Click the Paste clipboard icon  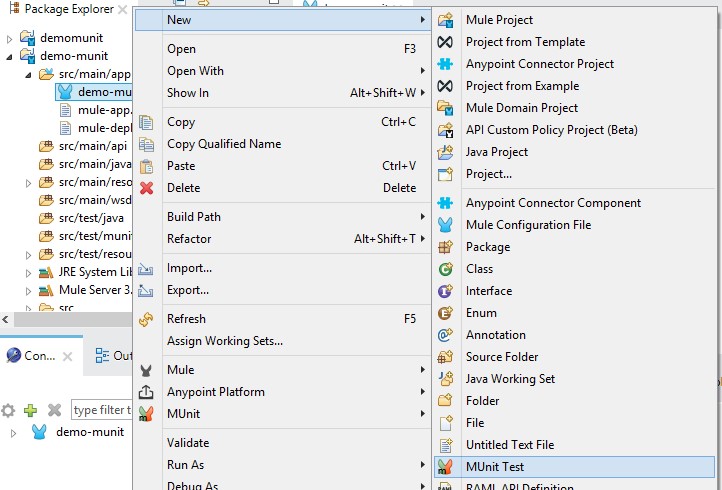(146, 166)
